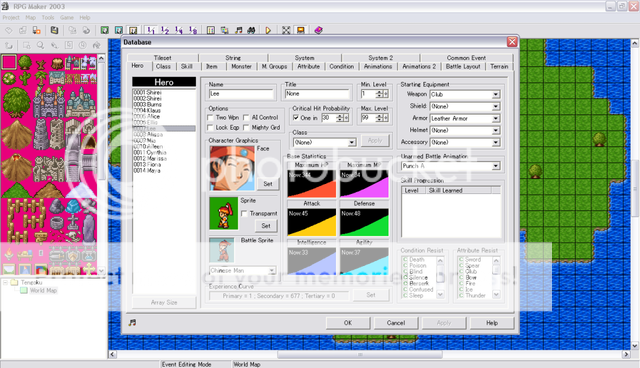Screen dimensions: 640x368
Task: Select the Circle drawing tool
Action: [x=82, y=45]
